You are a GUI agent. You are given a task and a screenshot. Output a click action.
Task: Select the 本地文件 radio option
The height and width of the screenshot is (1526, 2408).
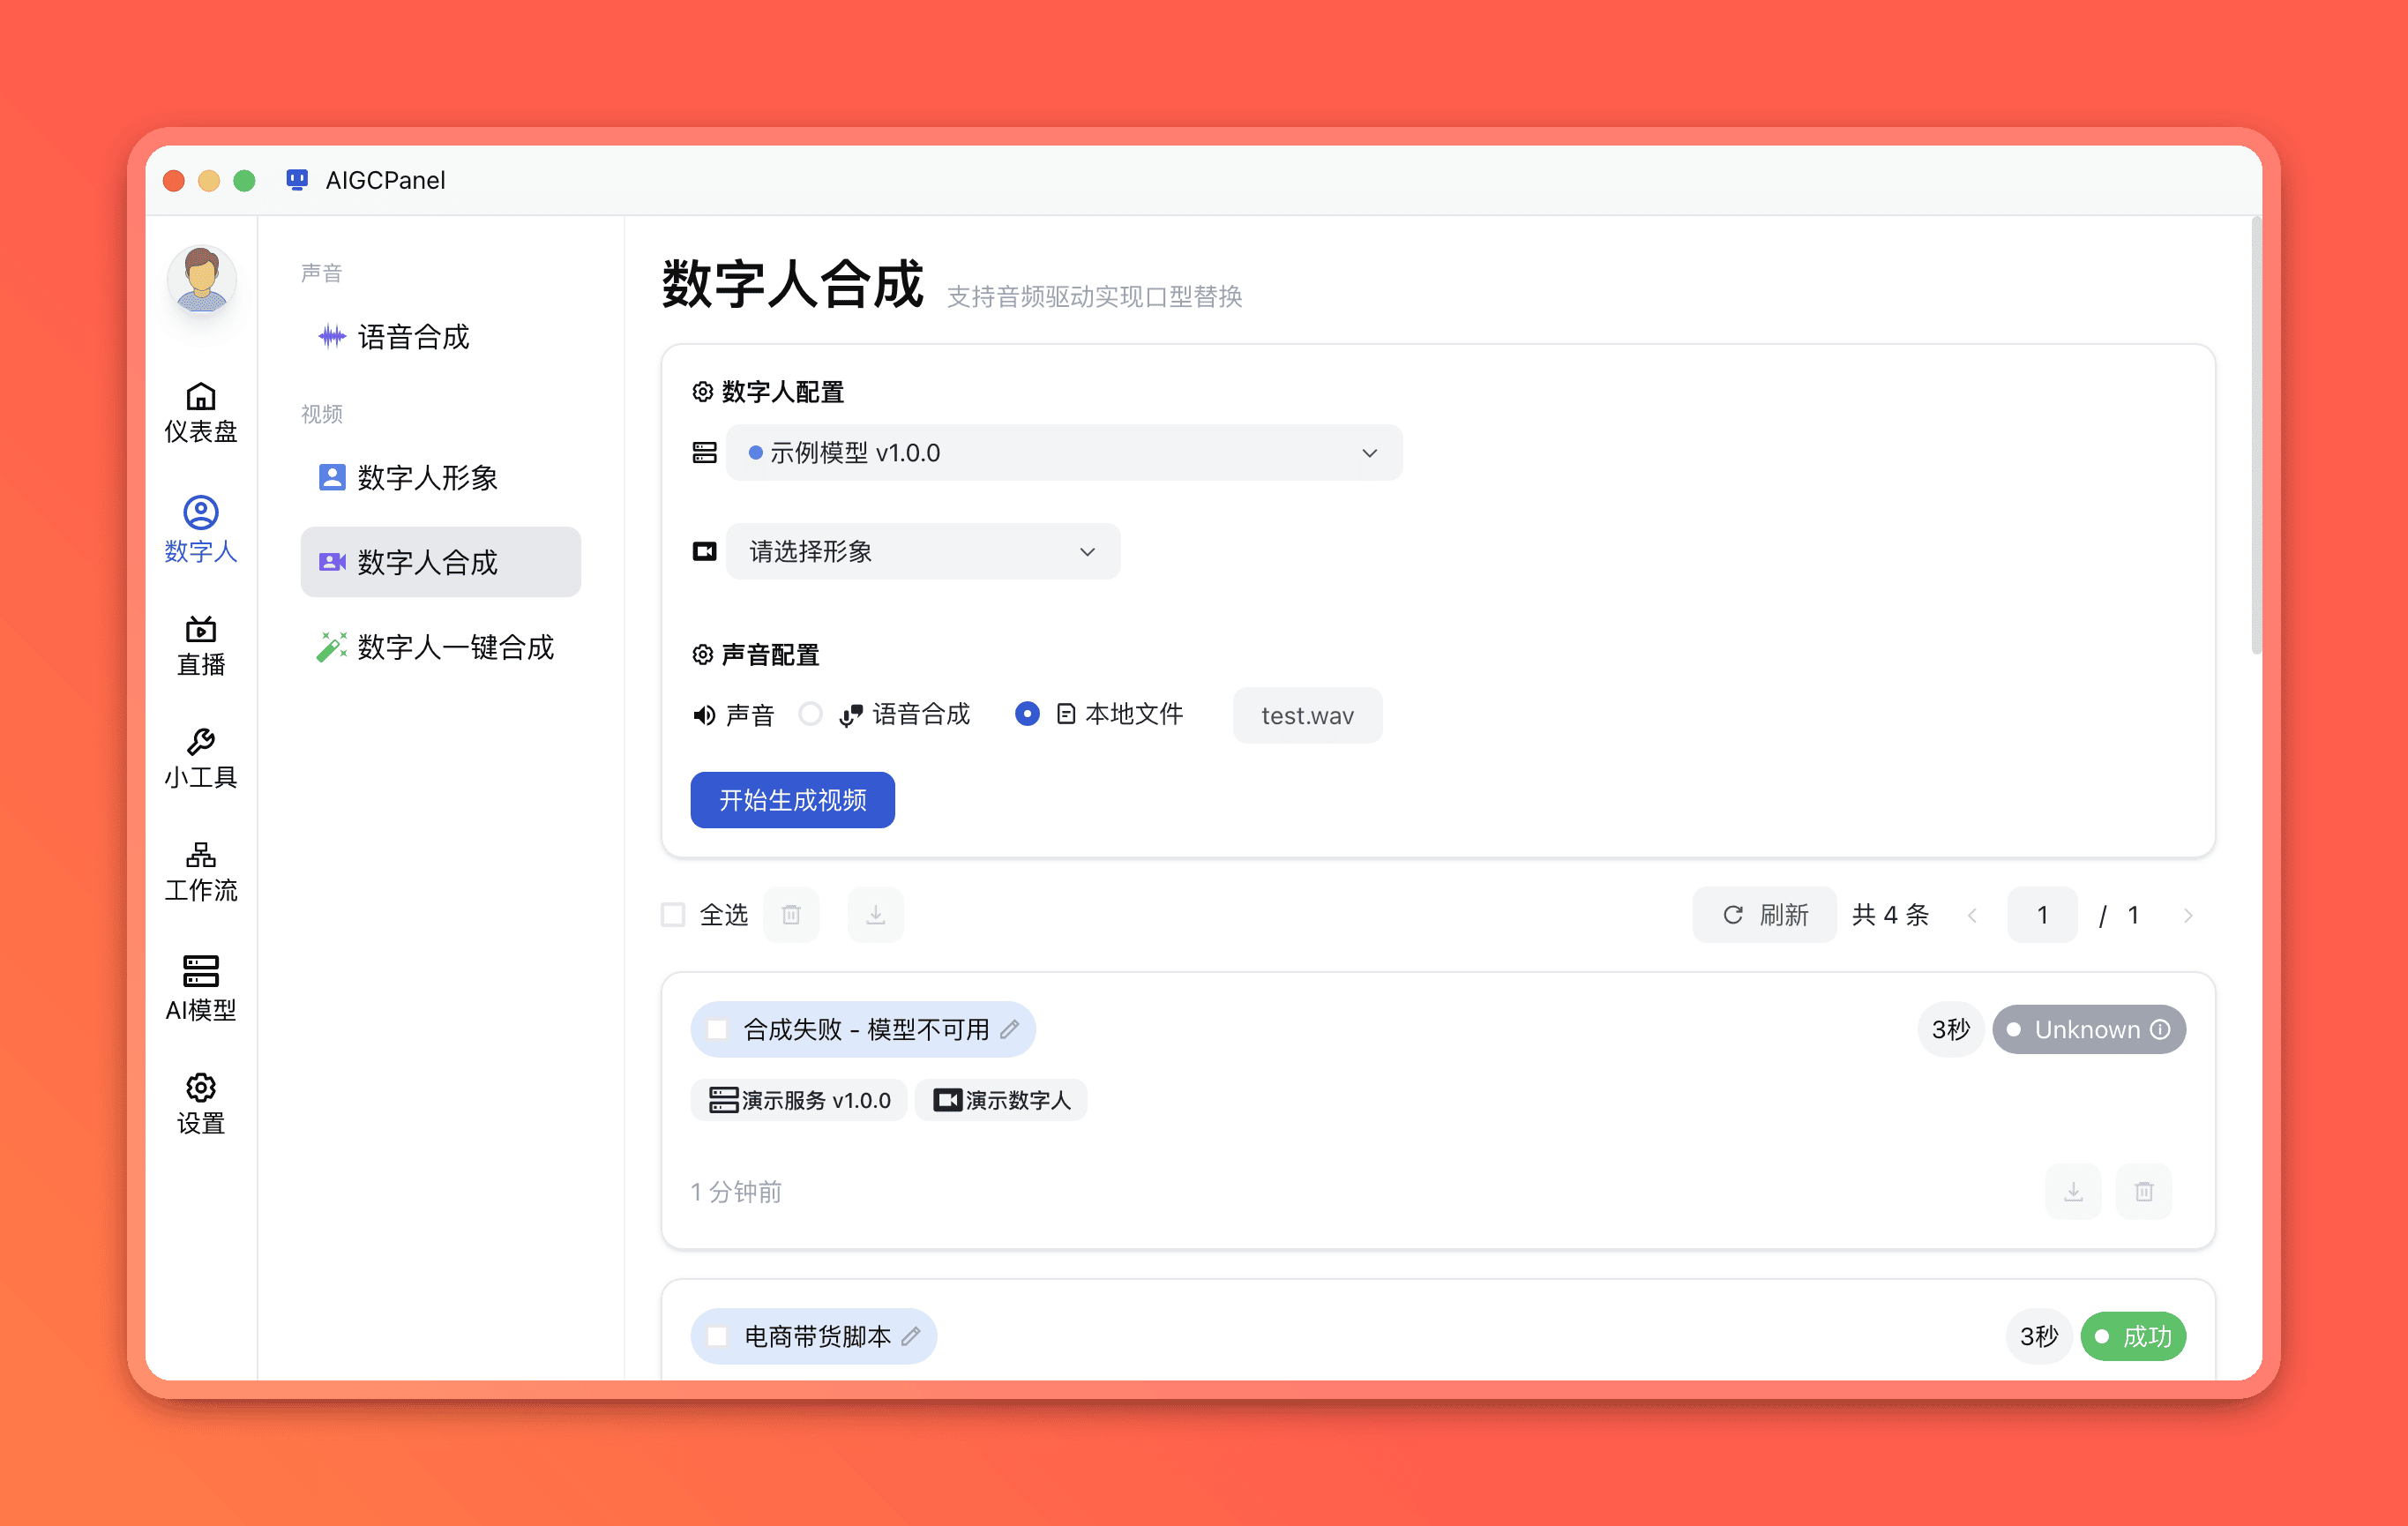[x=1027, y=714]
